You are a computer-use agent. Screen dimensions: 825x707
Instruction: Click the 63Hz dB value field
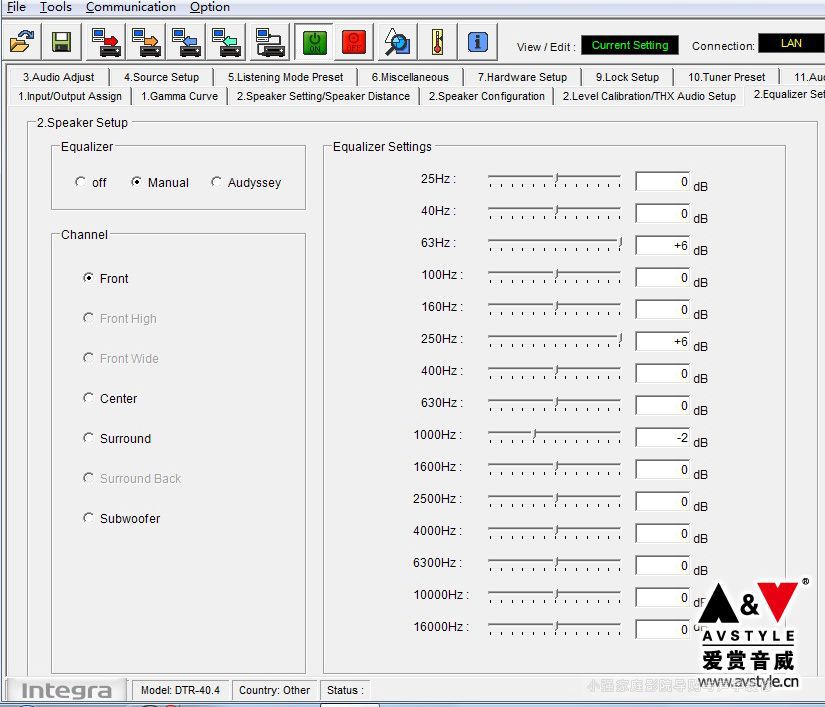pos(662,245)
